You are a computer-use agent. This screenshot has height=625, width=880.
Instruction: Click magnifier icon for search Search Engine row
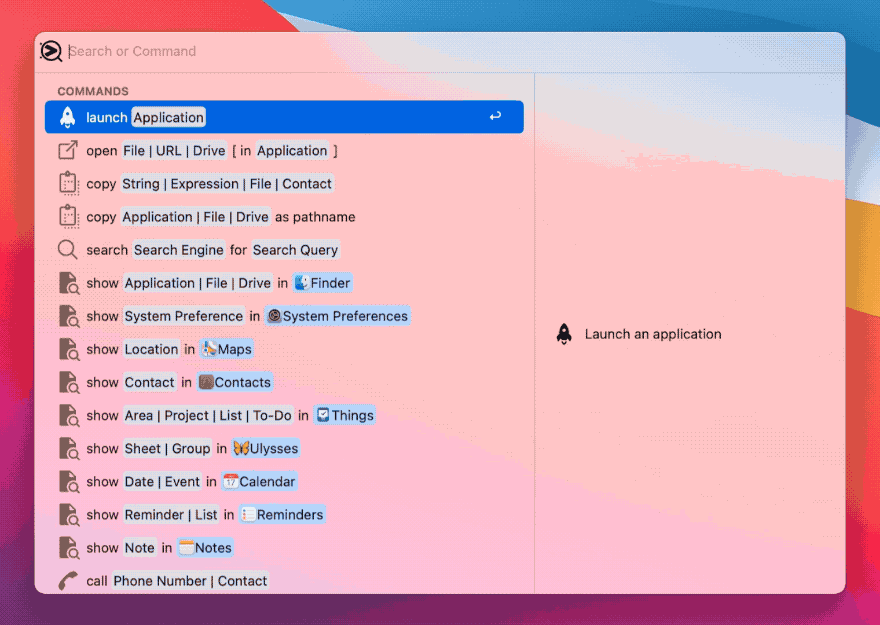tap(68, 250)
